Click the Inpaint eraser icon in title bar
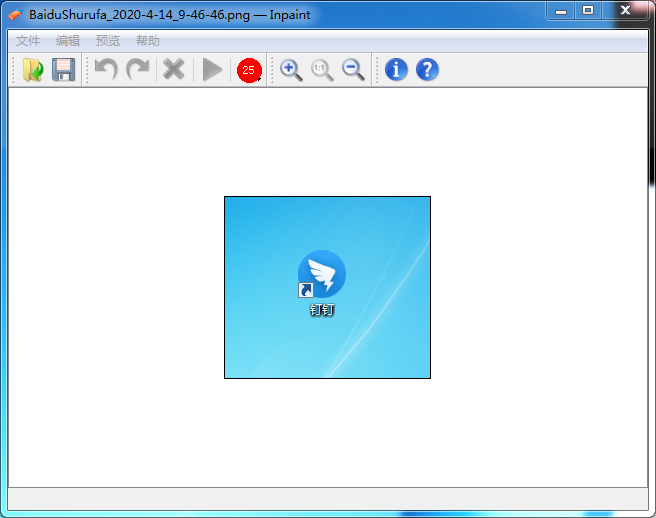This screenshot has width=656, height=518. click(x=15, y=15)
